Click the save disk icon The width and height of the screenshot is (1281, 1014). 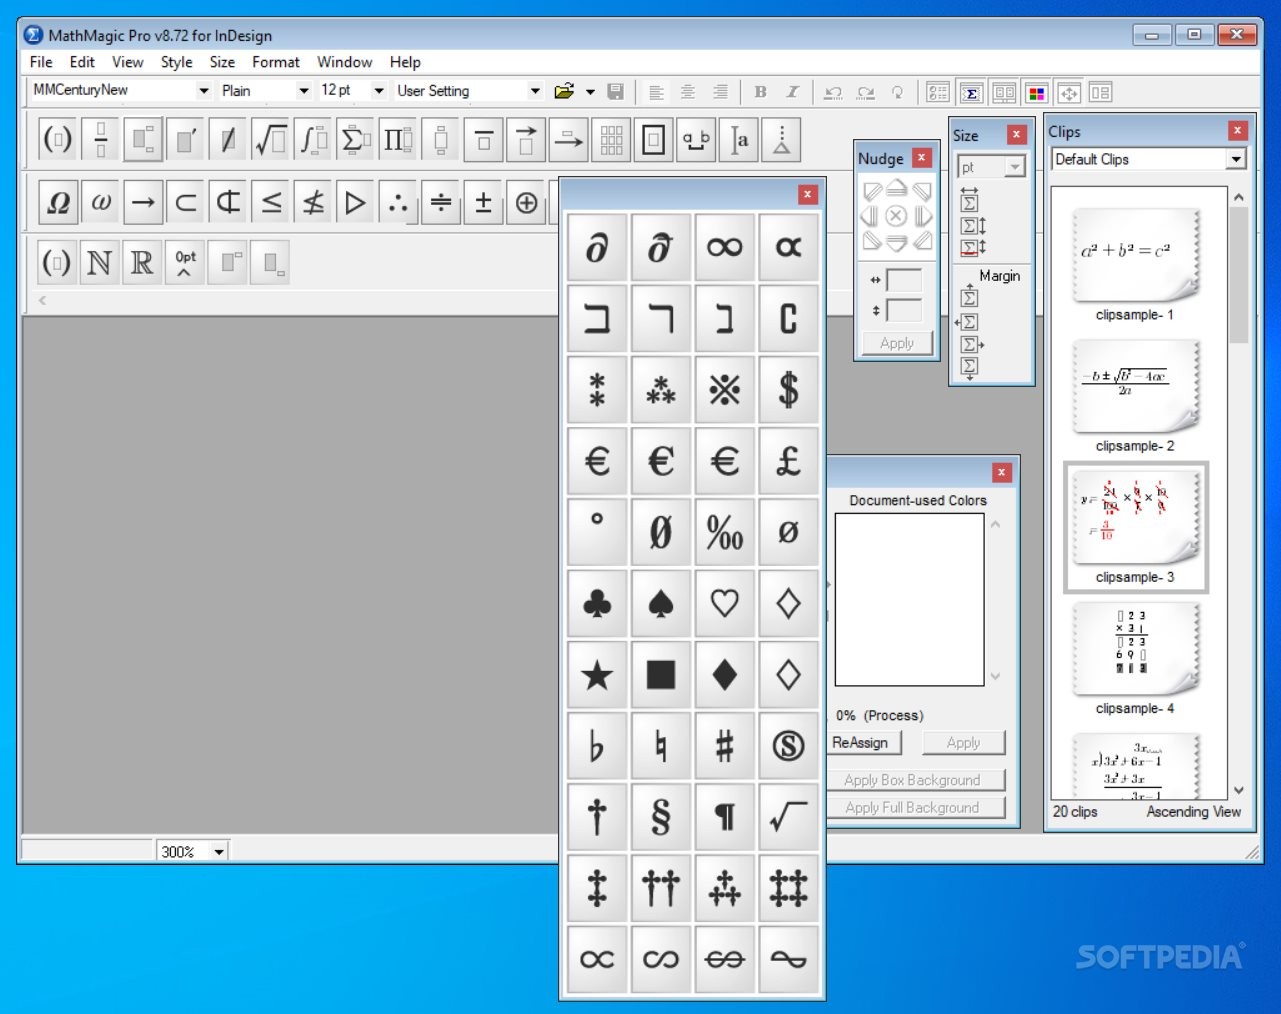616,92
